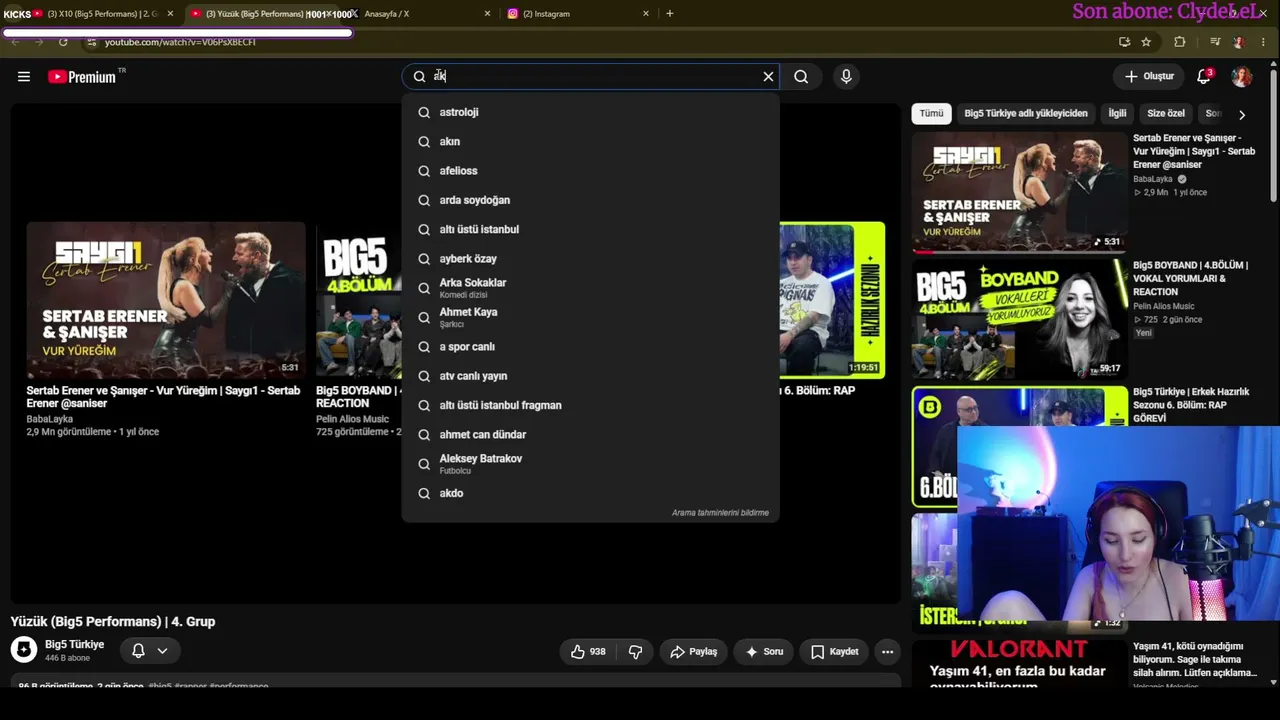Close the Instagram tab
1280x720 pixels.
[x=646, y=14]
